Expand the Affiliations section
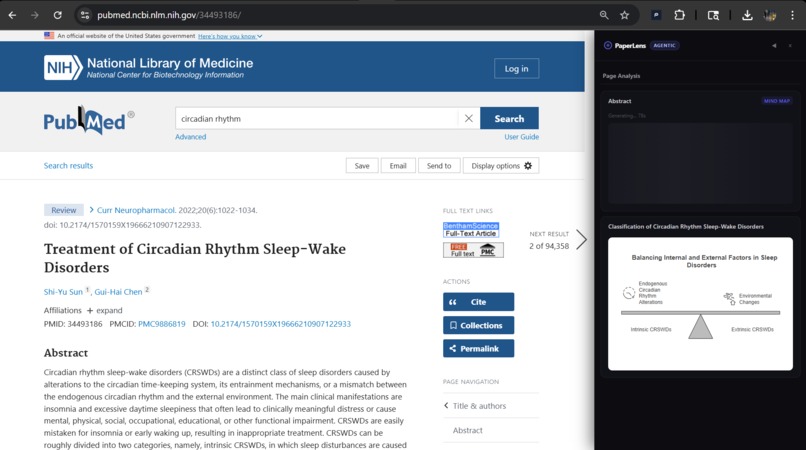 (104, 310)
